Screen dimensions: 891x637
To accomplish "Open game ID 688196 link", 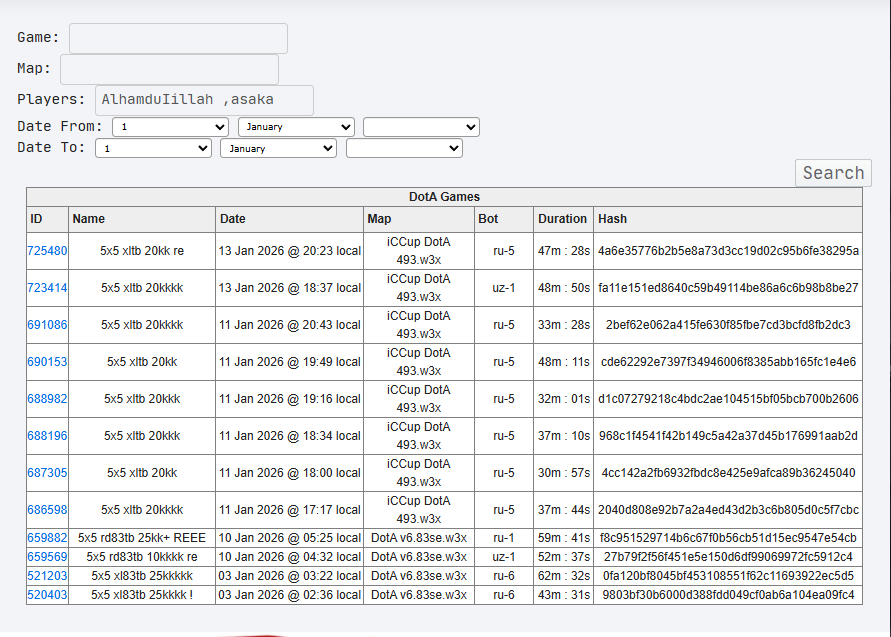I will click(47, 435).
